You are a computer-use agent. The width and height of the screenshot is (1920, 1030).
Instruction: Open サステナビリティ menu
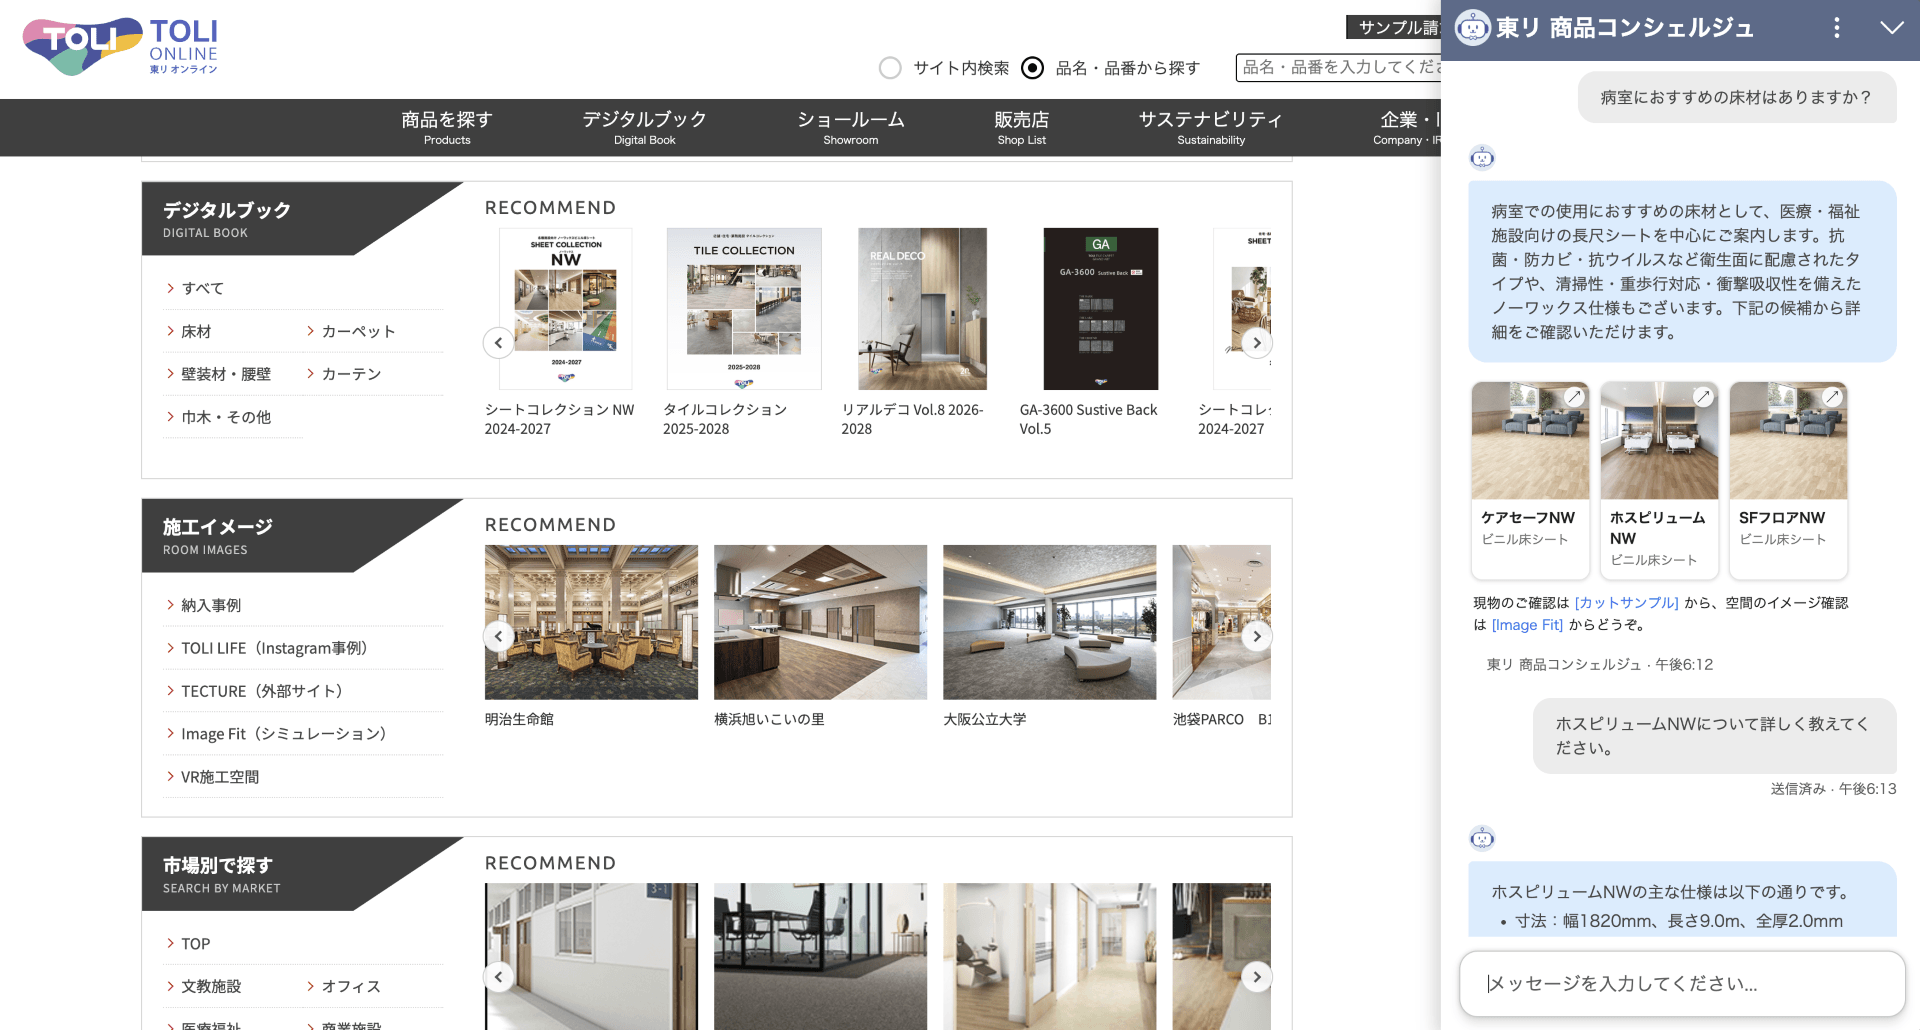pos(1211,127)
